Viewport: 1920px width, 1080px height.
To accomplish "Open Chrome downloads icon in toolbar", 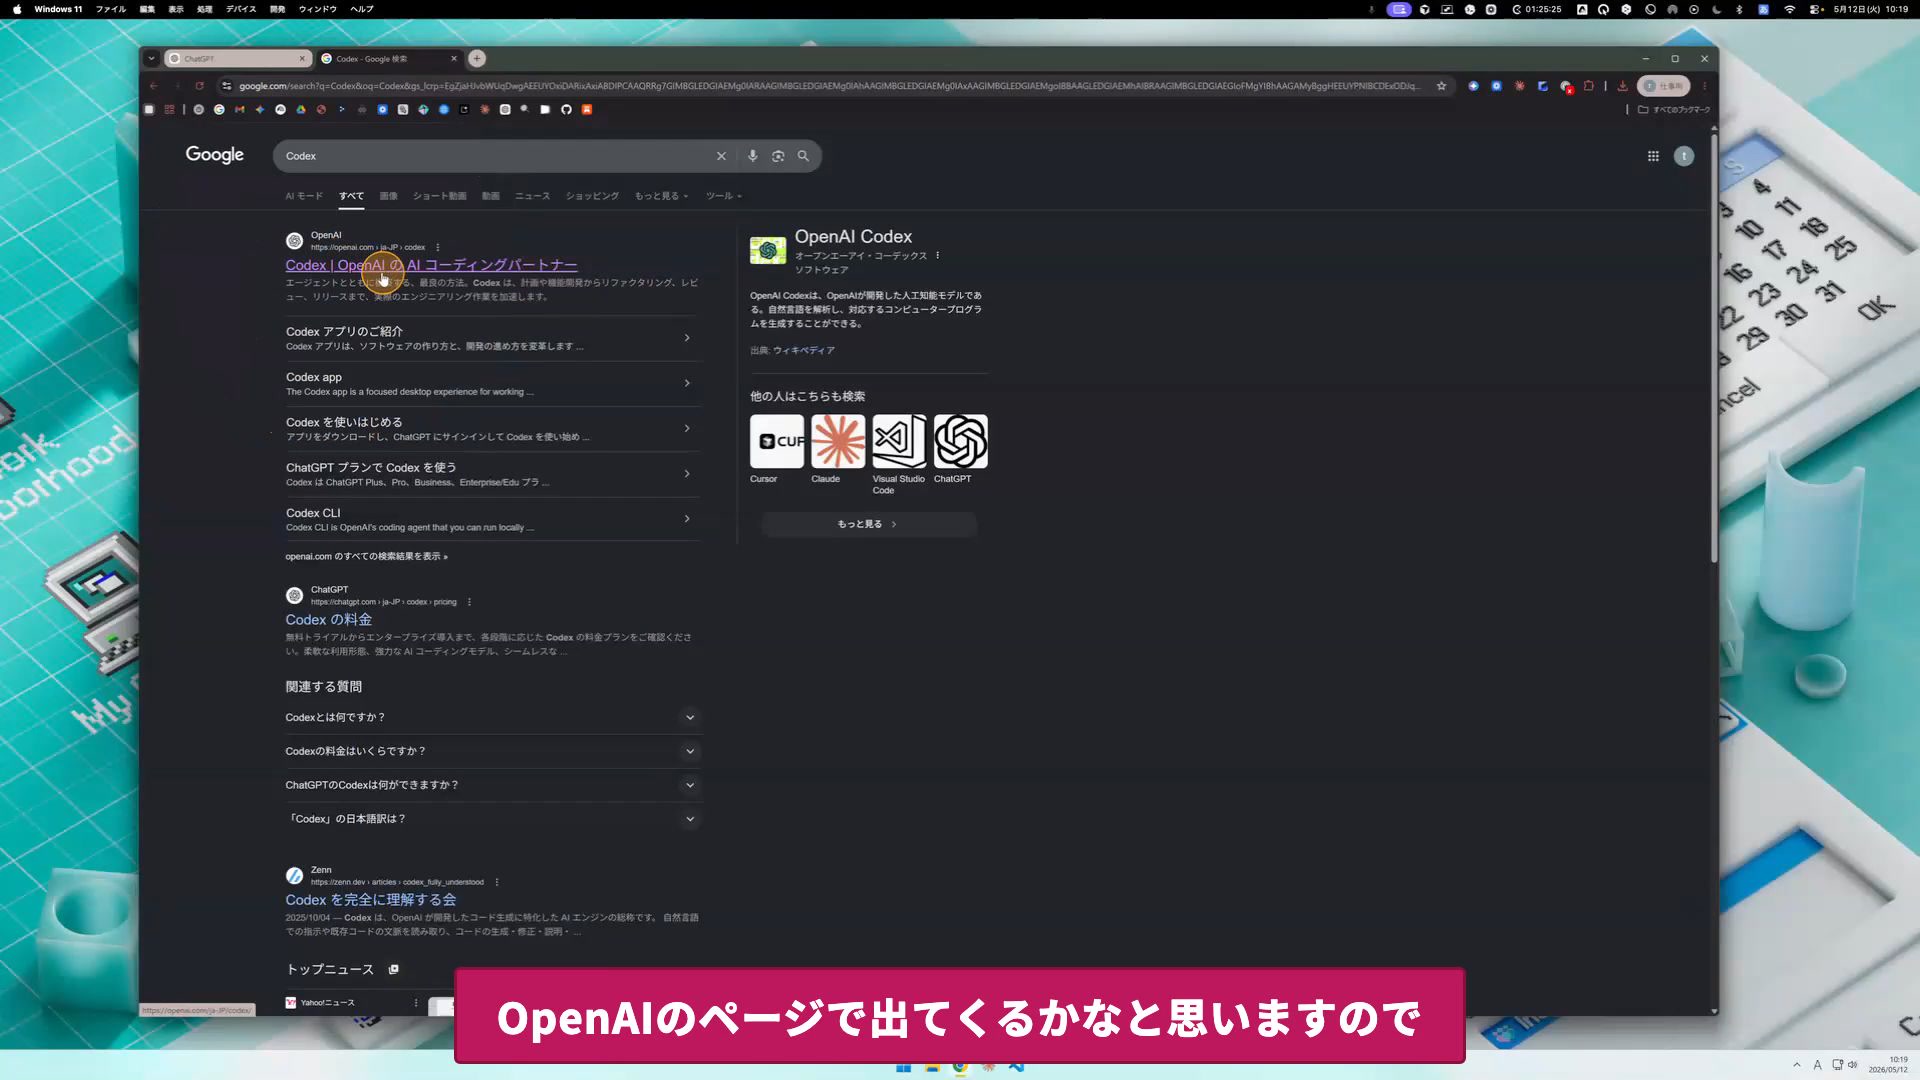I will click(x=1622, y=86).
